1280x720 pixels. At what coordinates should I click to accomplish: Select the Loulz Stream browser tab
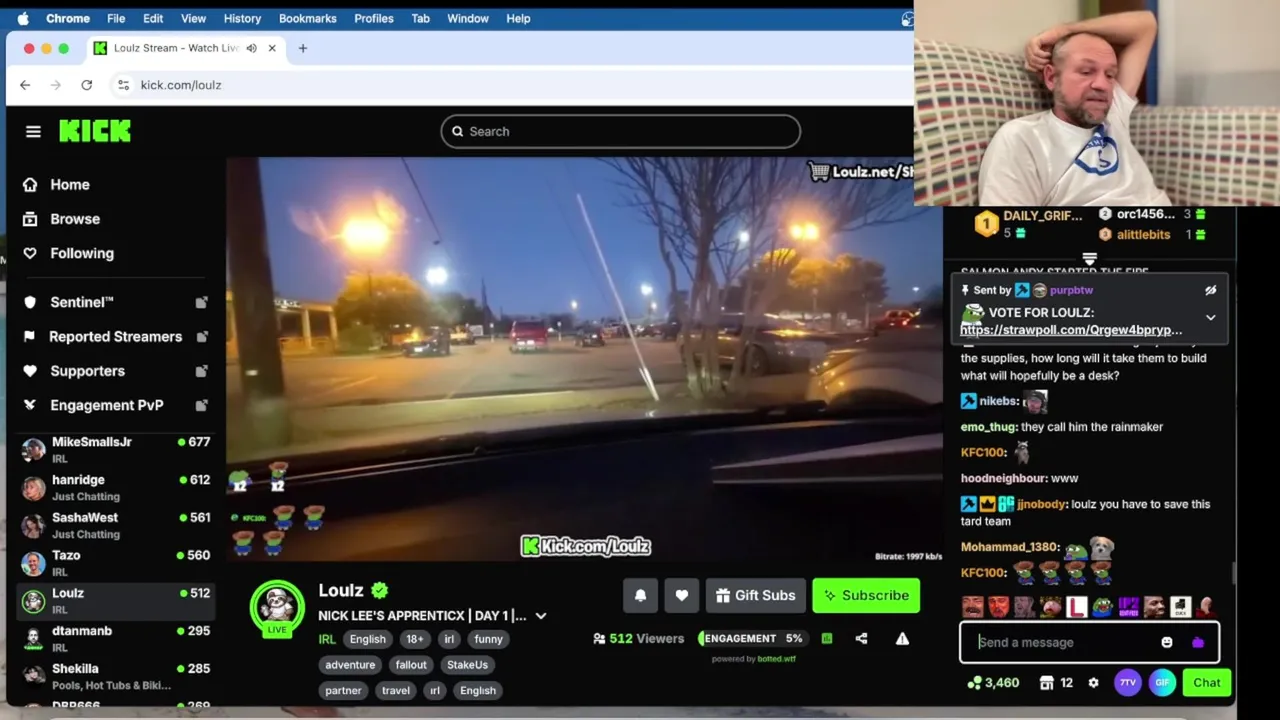tap(185, 48)
